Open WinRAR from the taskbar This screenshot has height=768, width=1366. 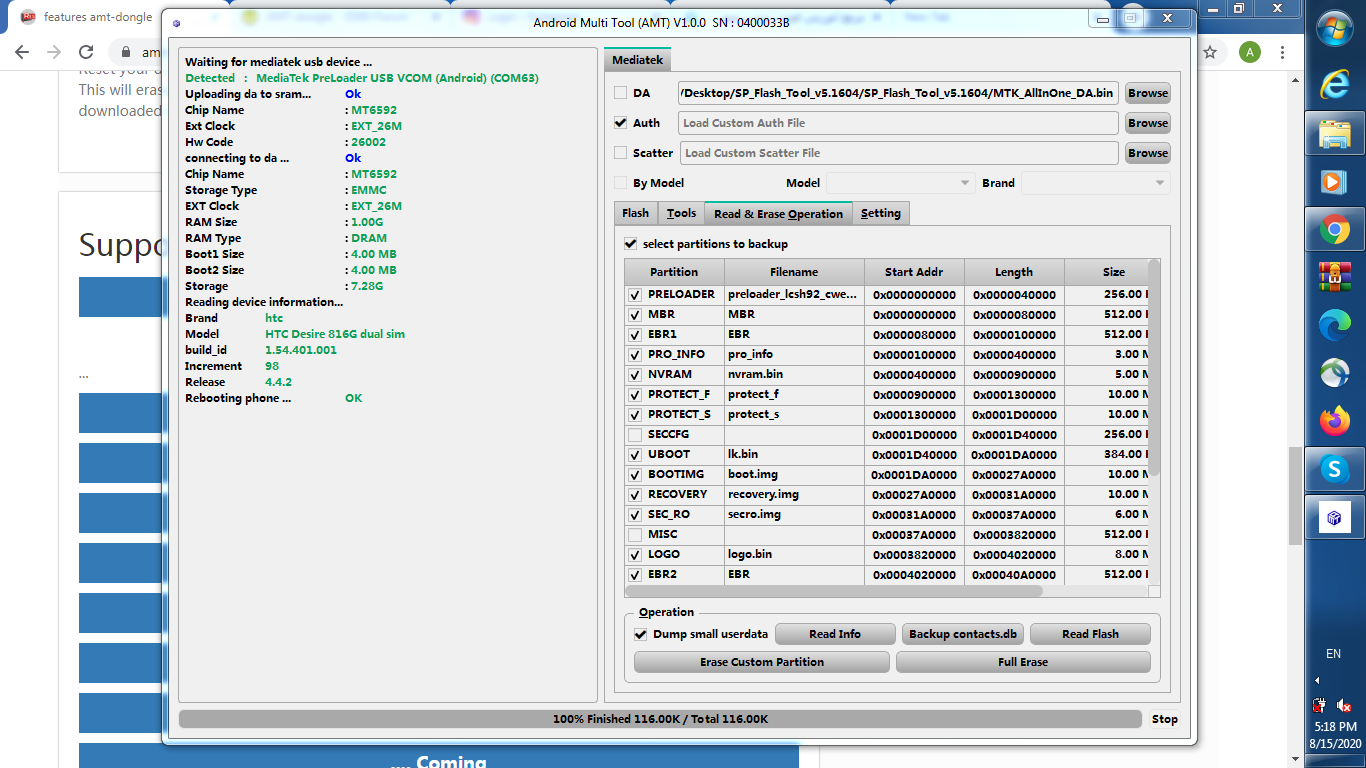pyautogui.click(x=1334, y=275)
